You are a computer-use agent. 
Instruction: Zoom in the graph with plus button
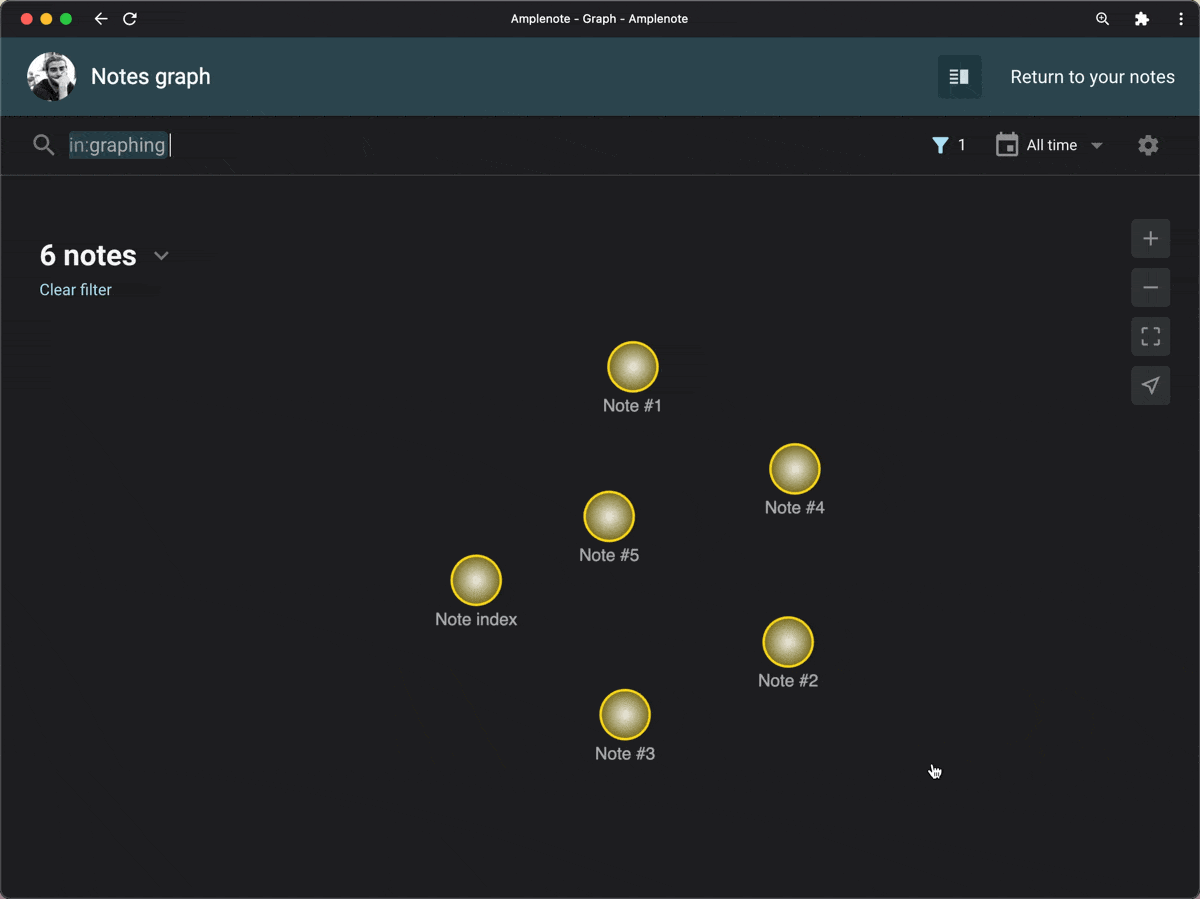(1151, 239)
